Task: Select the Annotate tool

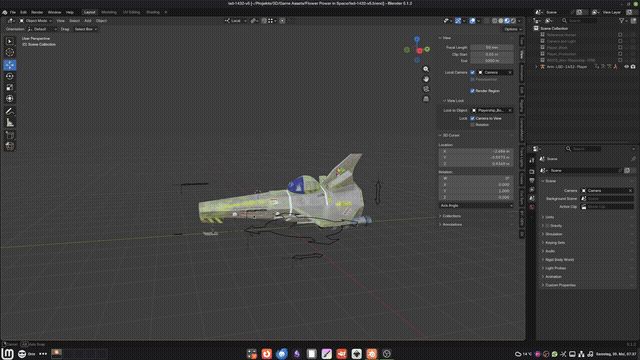Action: [x=10, y=111]
